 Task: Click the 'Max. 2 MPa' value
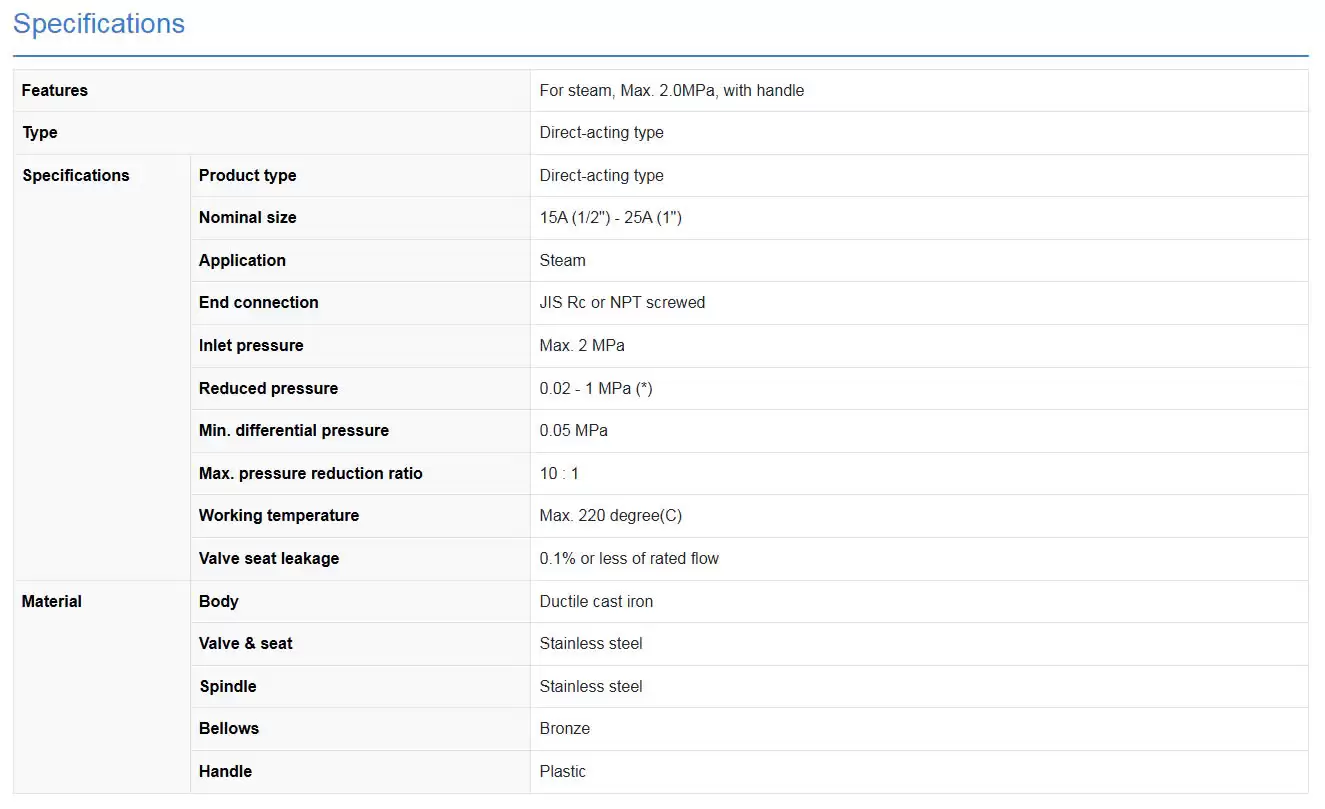[x=582, y=345]
